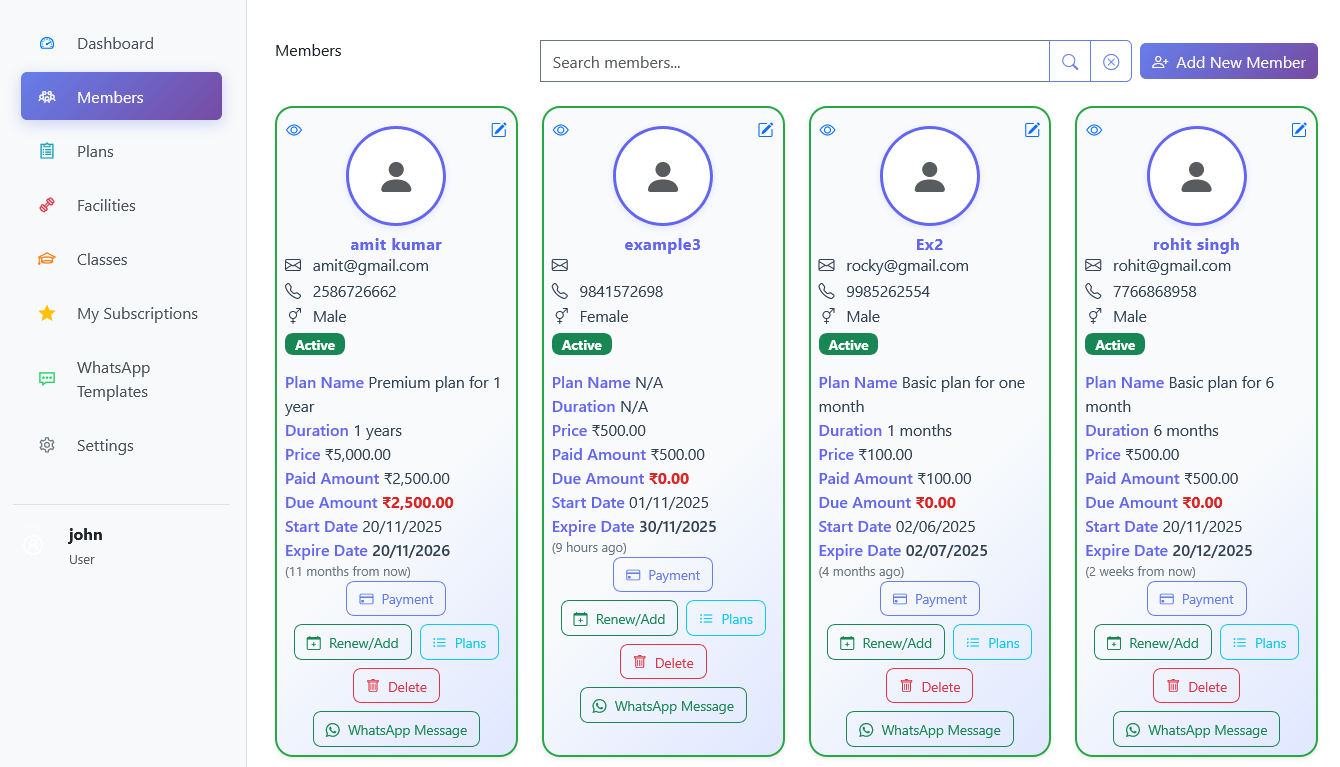
Task: Click Renew/Add on Ex2's card
Action: pyautogui.click(x=884, y=643)
